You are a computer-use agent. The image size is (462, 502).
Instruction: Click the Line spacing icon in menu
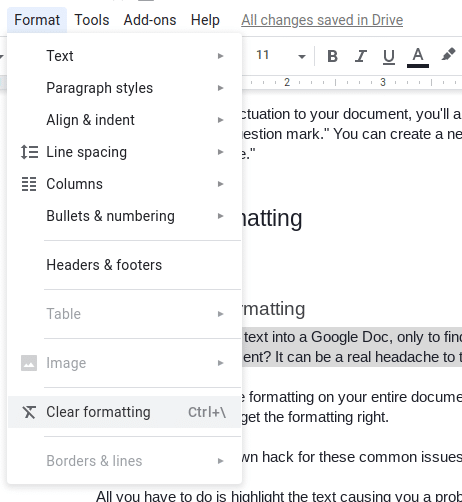point(29,152)
